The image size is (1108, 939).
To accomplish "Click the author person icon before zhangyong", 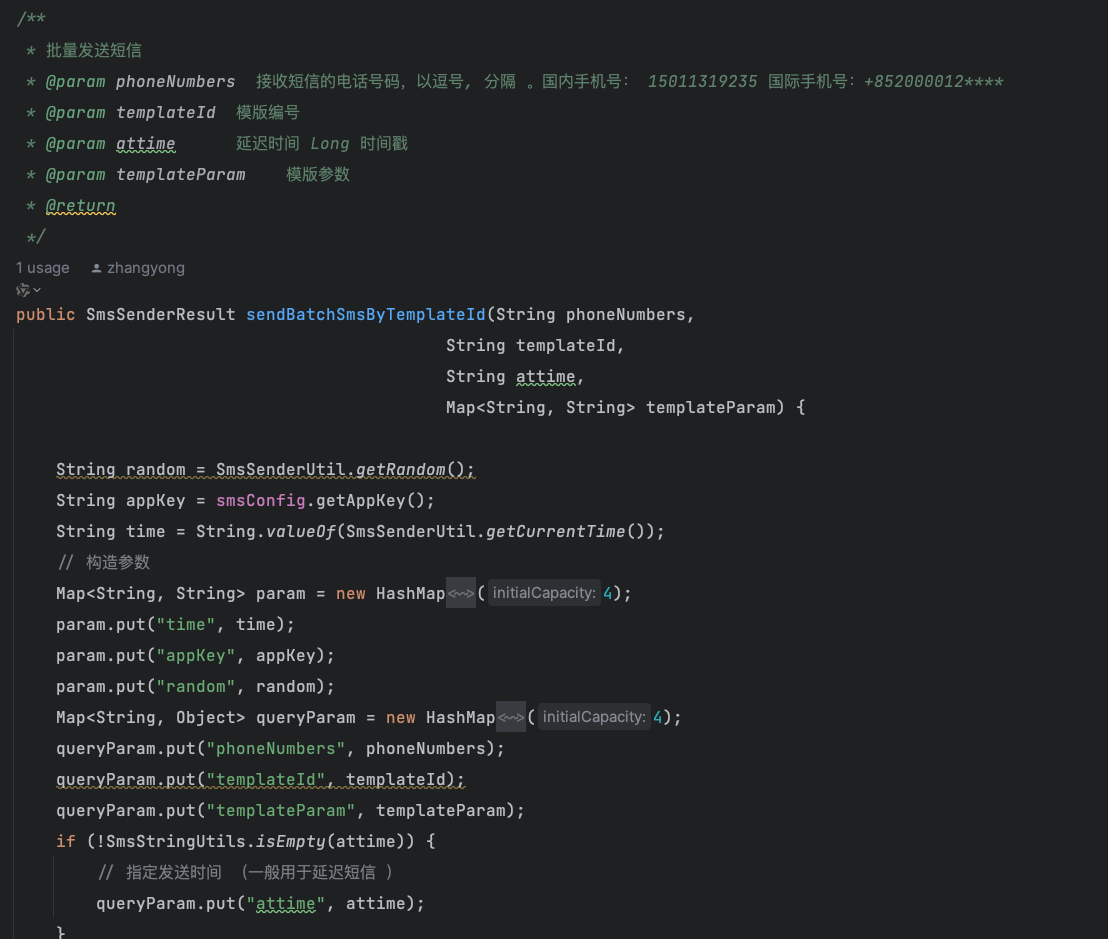I will coord(96,268).
